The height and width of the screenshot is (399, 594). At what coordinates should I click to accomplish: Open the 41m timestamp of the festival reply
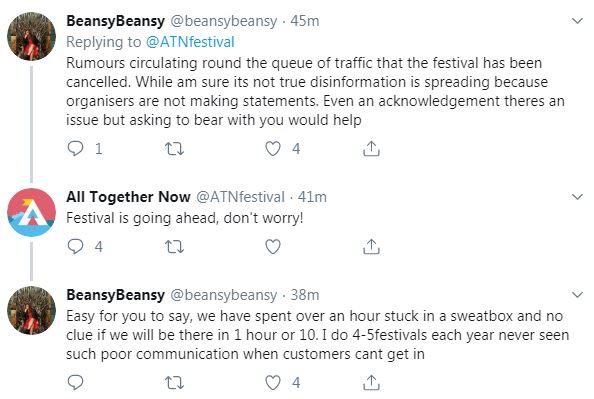(312, 197)
